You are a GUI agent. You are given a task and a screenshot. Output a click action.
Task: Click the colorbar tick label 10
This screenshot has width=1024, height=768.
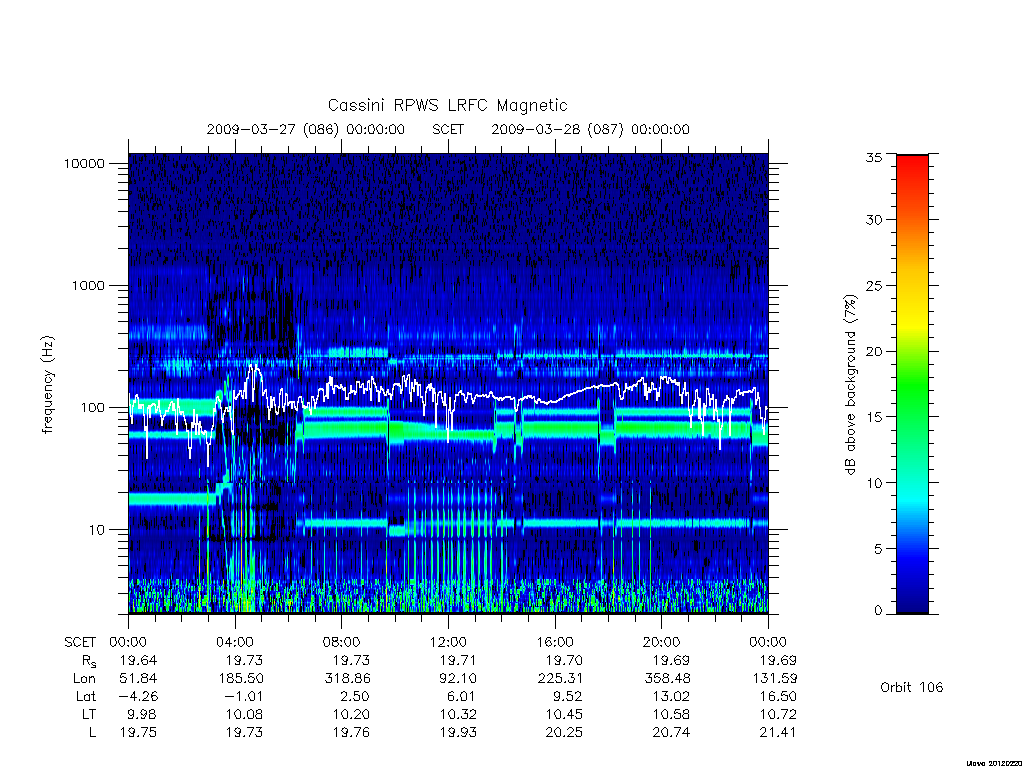click(874, 483)
